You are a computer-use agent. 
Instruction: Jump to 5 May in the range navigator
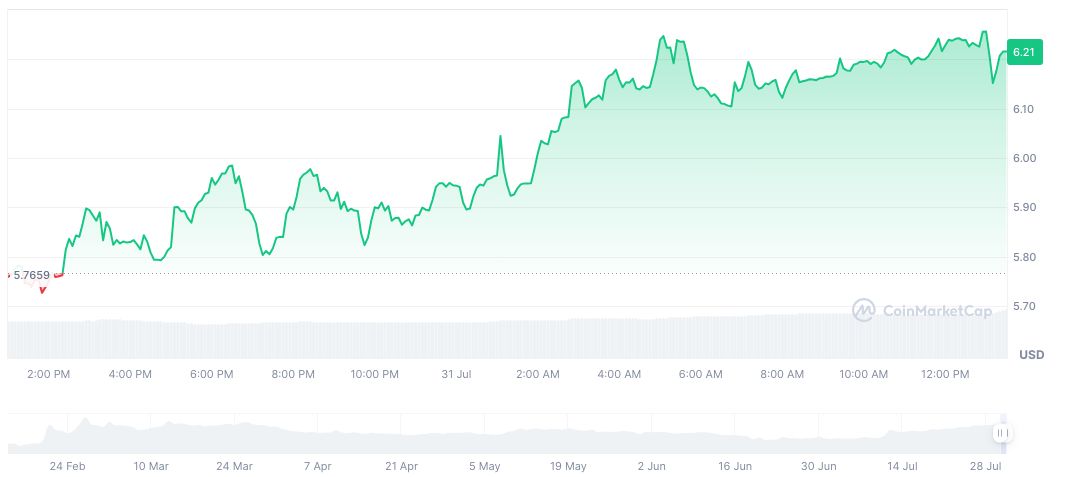[484, 466]
